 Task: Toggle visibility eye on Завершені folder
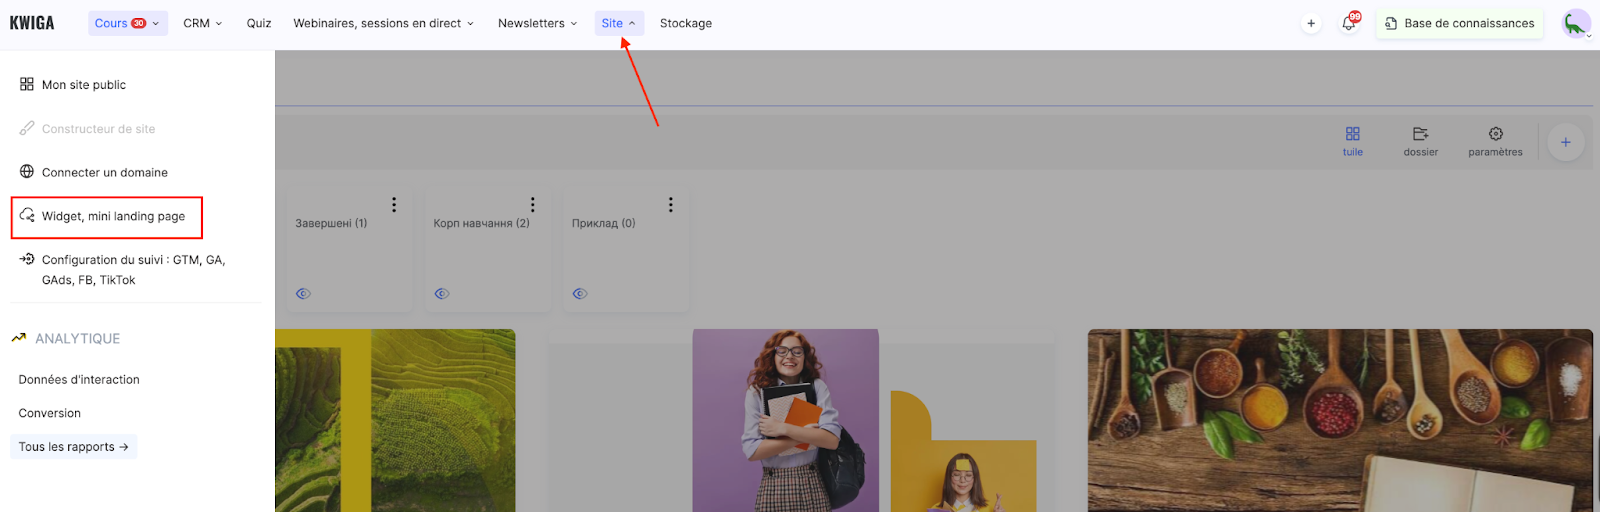pos(303,294)
